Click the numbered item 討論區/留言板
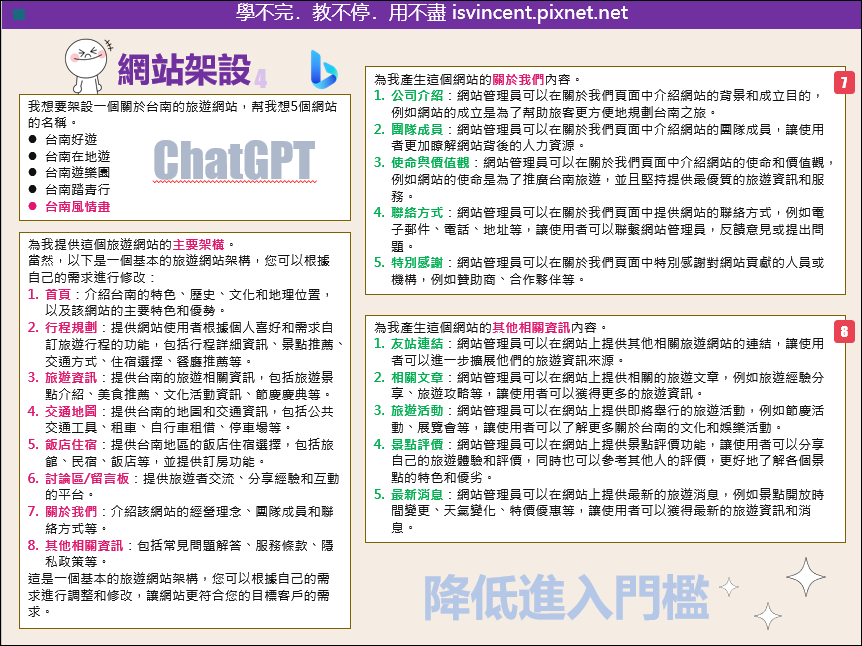The image size is (862, 646). (87, 478)
